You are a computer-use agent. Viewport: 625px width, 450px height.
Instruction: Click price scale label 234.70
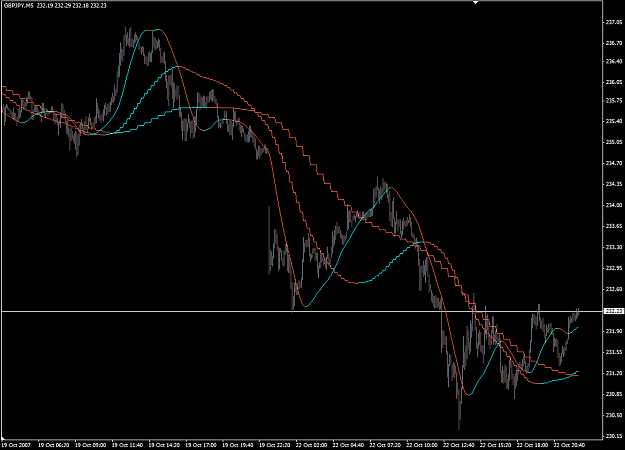click(x=614, y=163)
